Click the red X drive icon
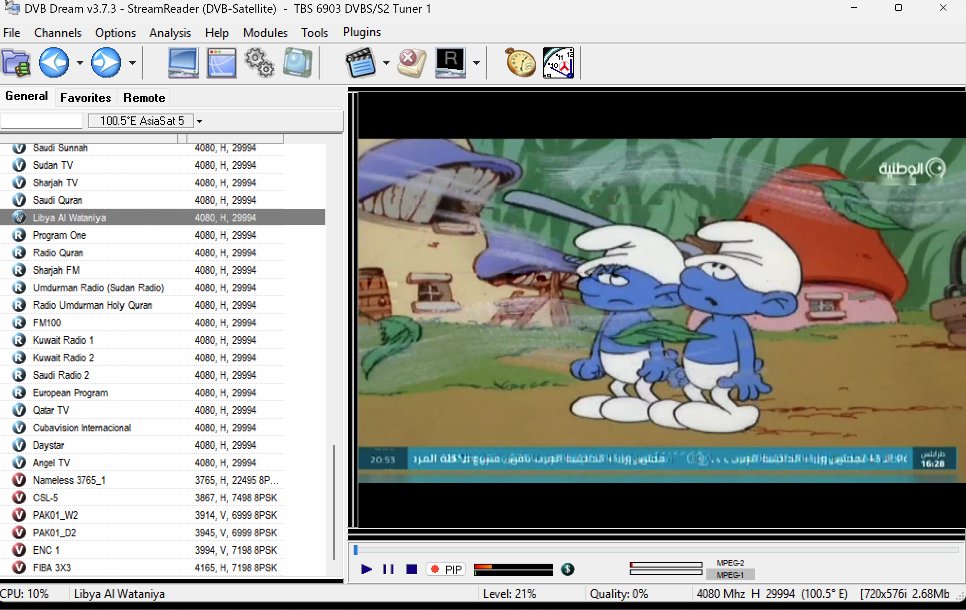This screenshot has width=966, height=610. (x=412, y=62)
